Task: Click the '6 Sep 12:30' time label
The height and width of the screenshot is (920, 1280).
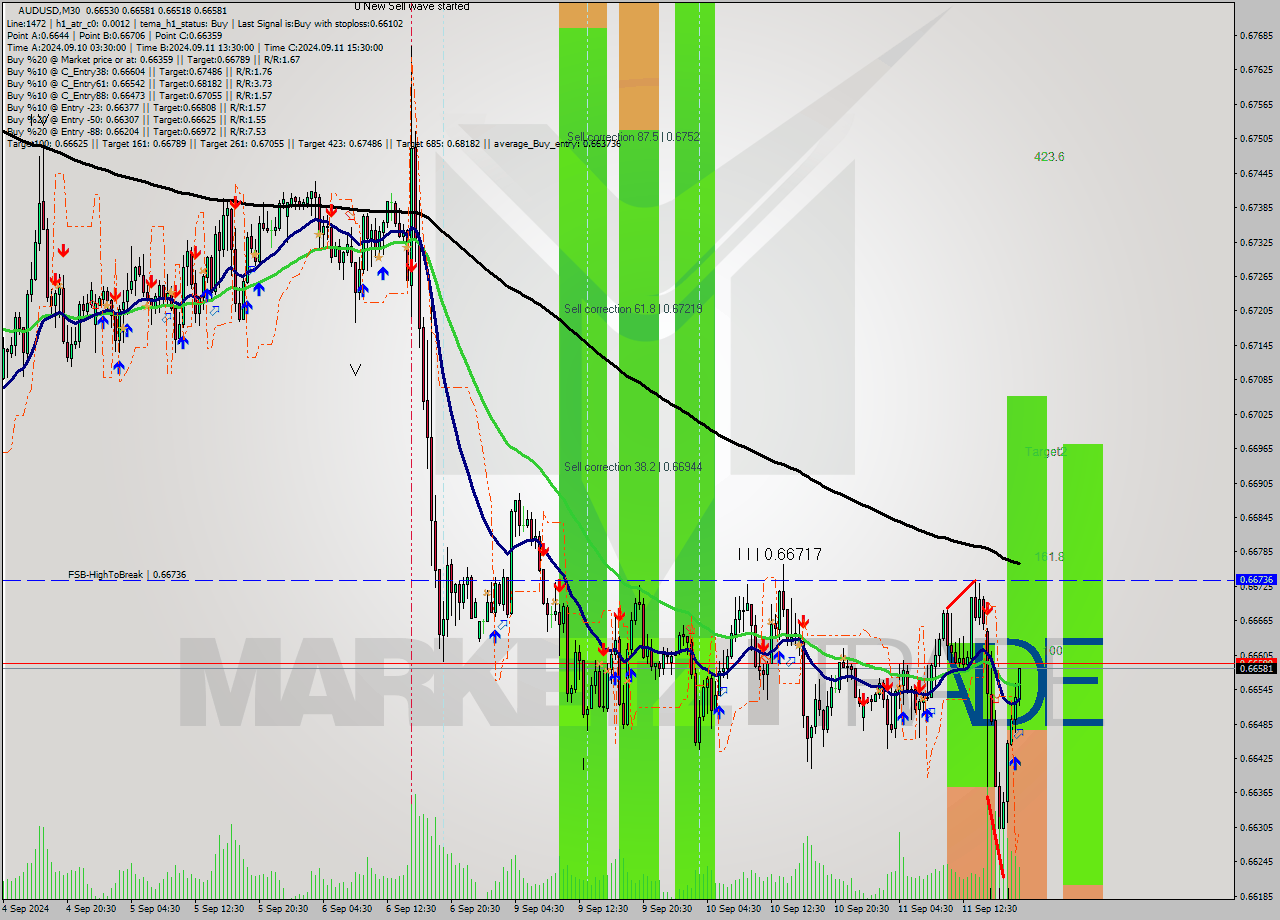Action: click(x=410, y=909)
